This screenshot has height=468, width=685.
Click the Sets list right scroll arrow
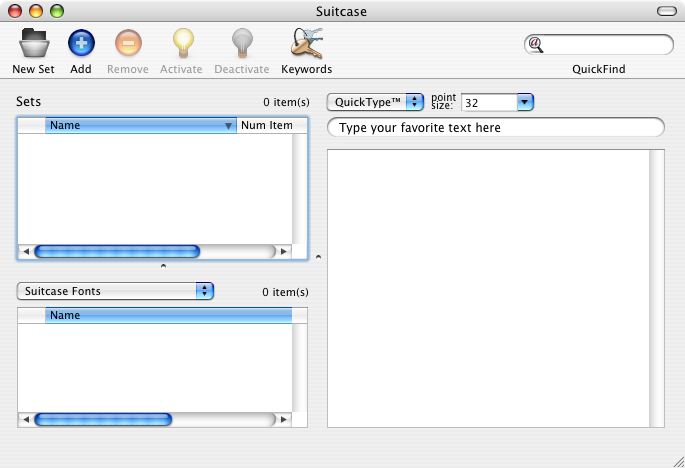tap(284, 252)
